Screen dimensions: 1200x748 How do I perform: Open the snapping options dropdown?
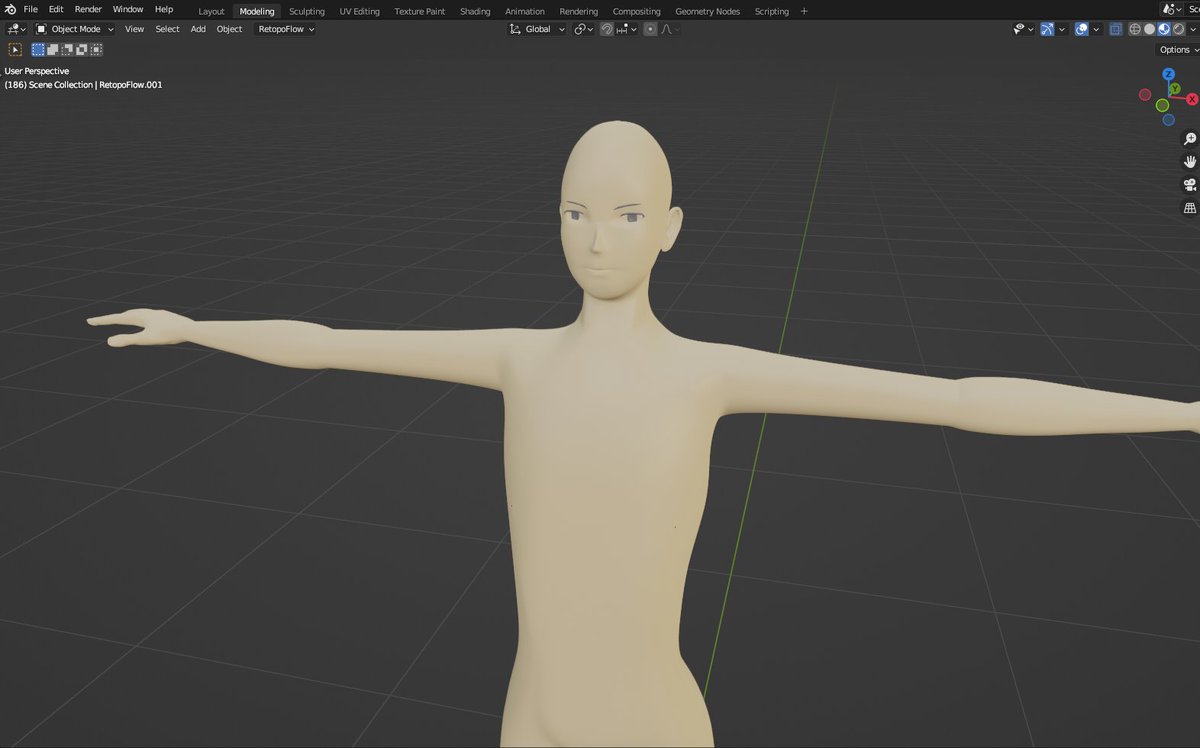[627, 29]
